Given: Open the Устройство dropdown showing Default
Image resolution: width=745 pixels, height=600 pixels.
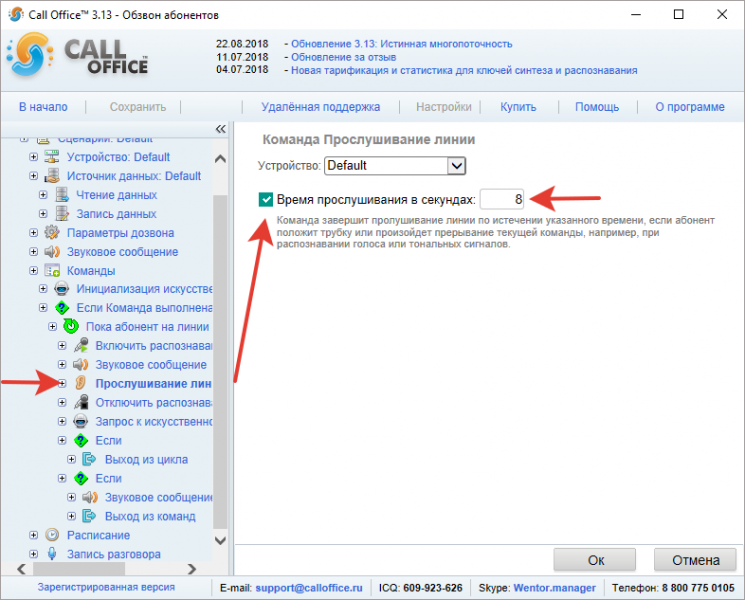Looking at the screenshot, I should [x=395, y=166].
